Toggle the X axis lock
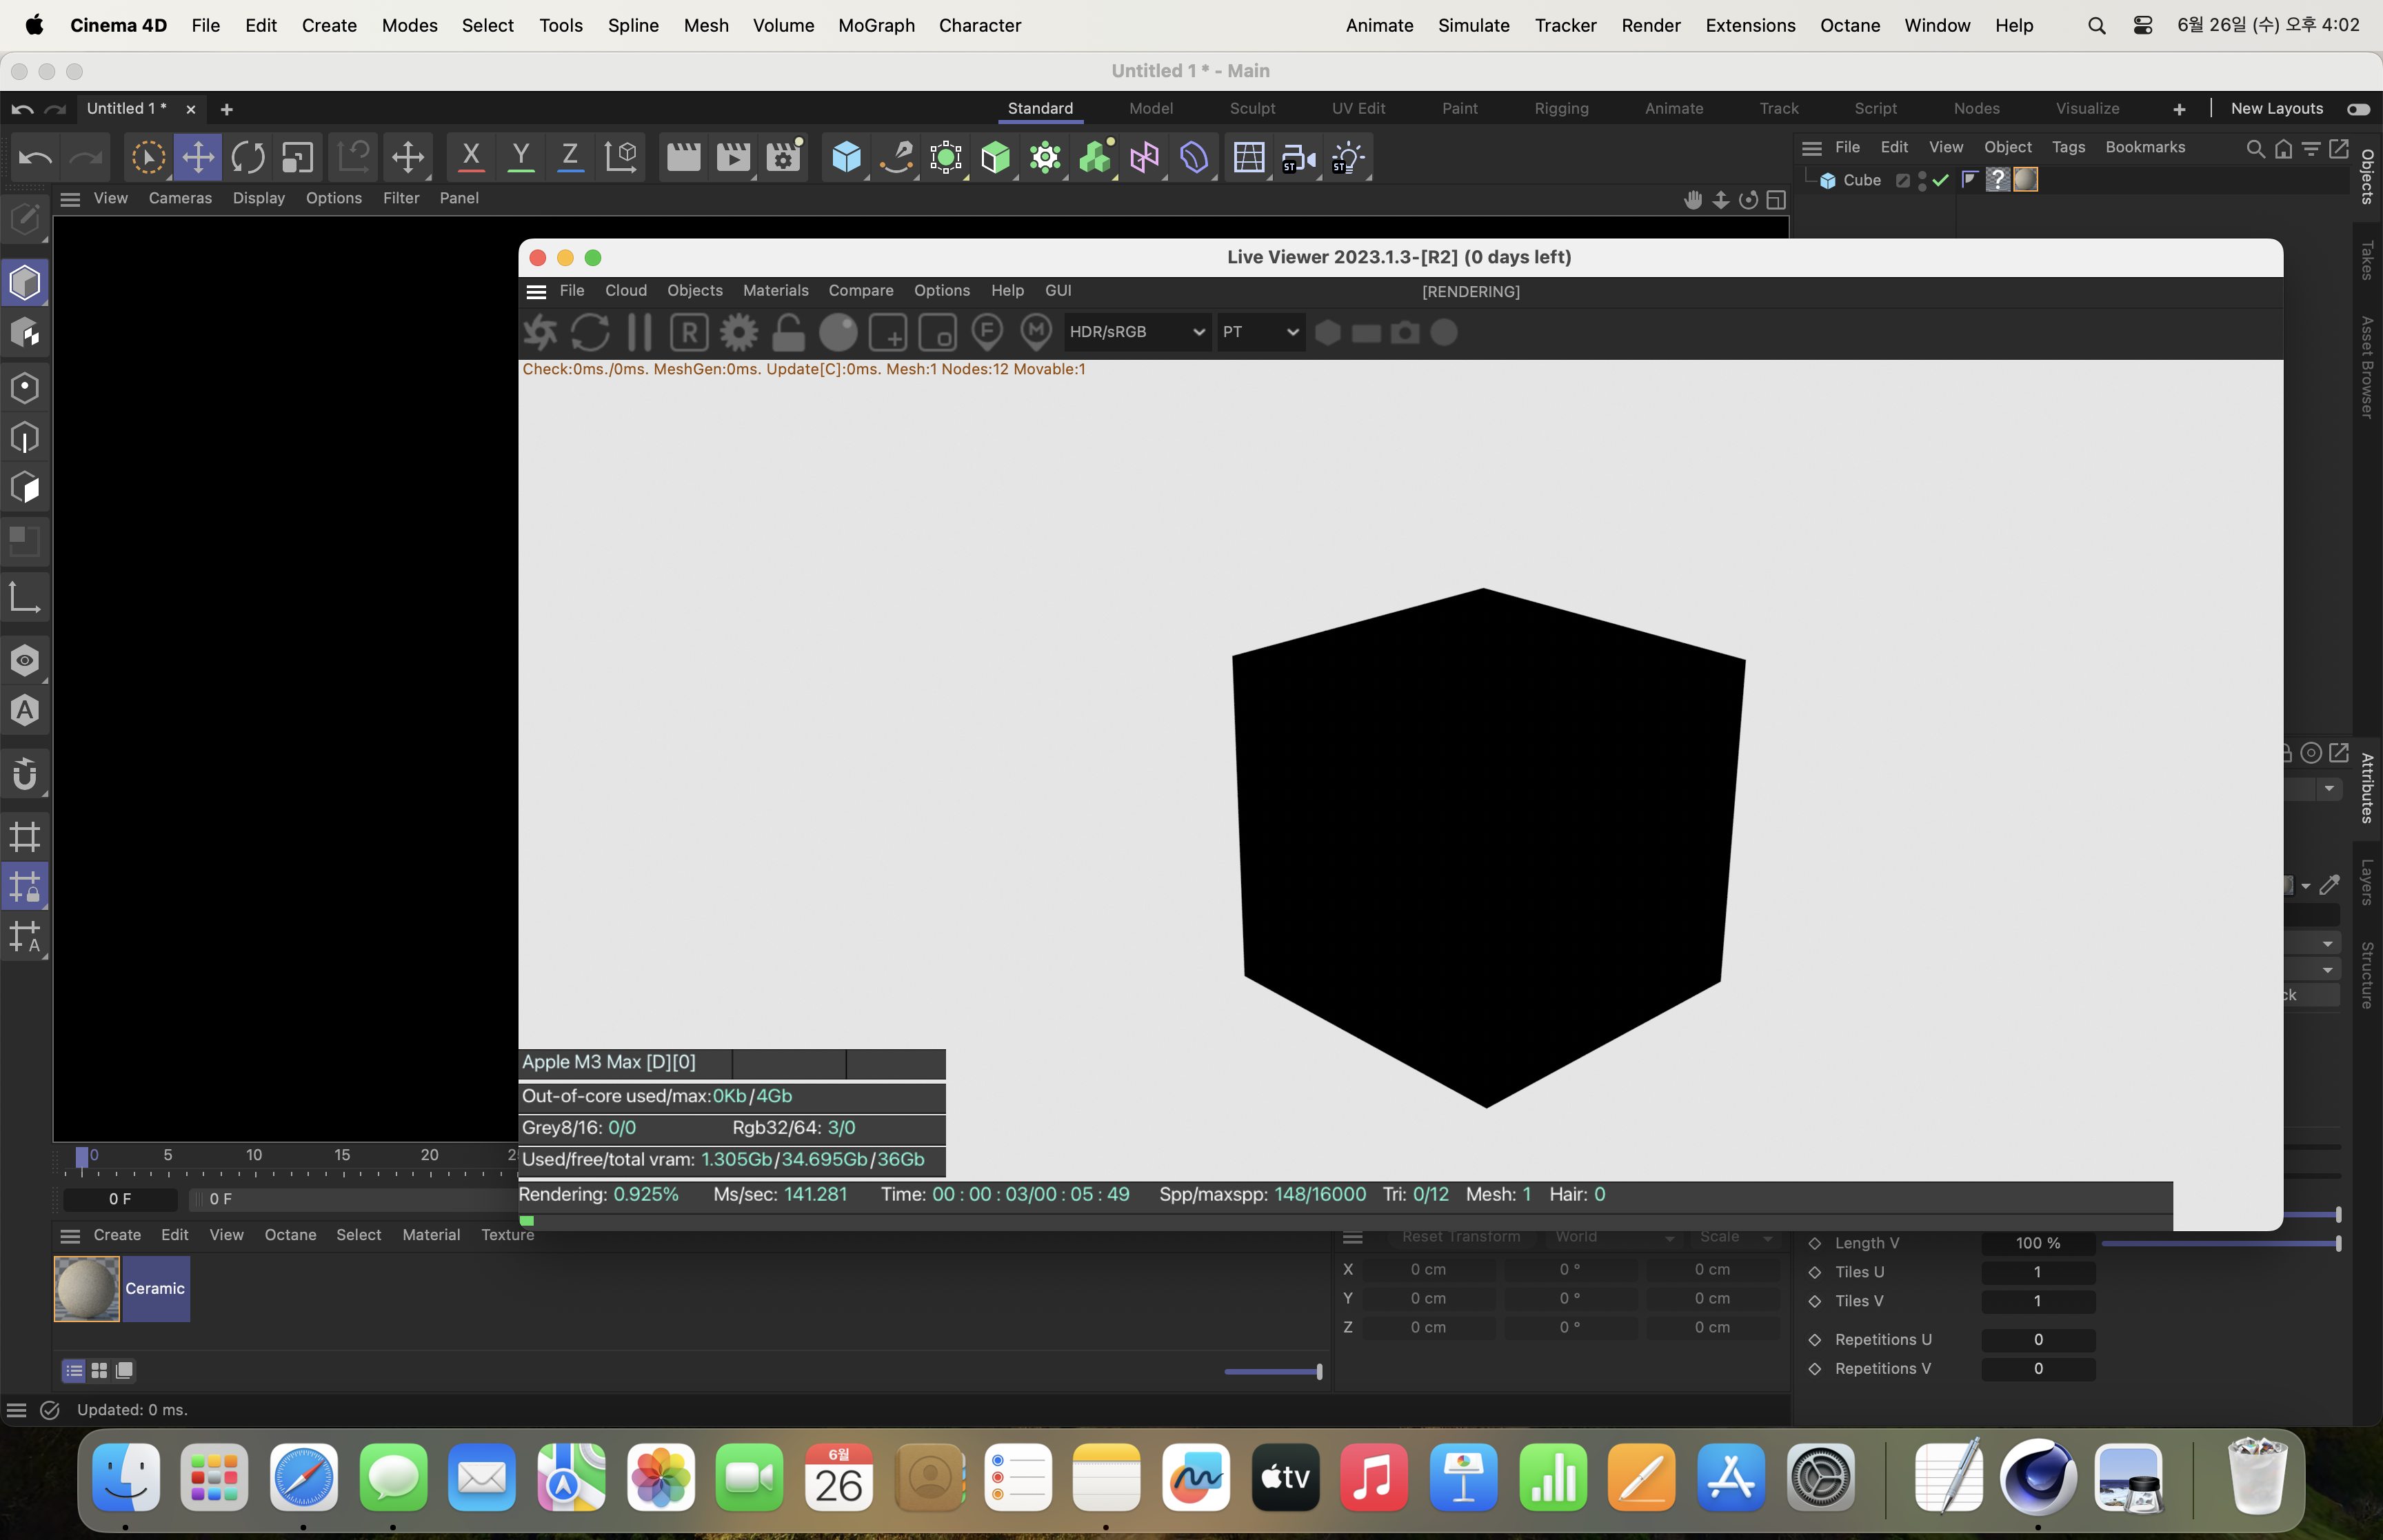 click(471, 157)
